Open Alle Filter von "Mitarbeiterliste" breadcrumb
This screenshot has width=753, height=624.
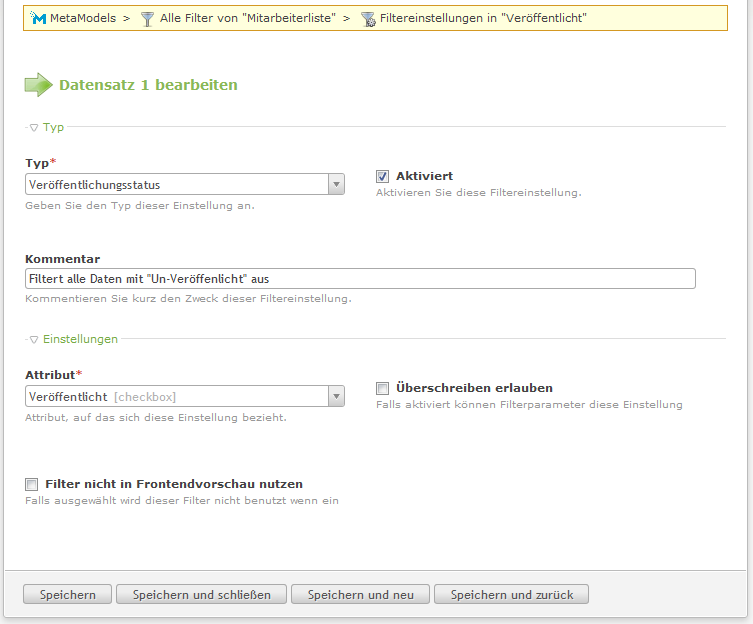(x=248, y=18)
